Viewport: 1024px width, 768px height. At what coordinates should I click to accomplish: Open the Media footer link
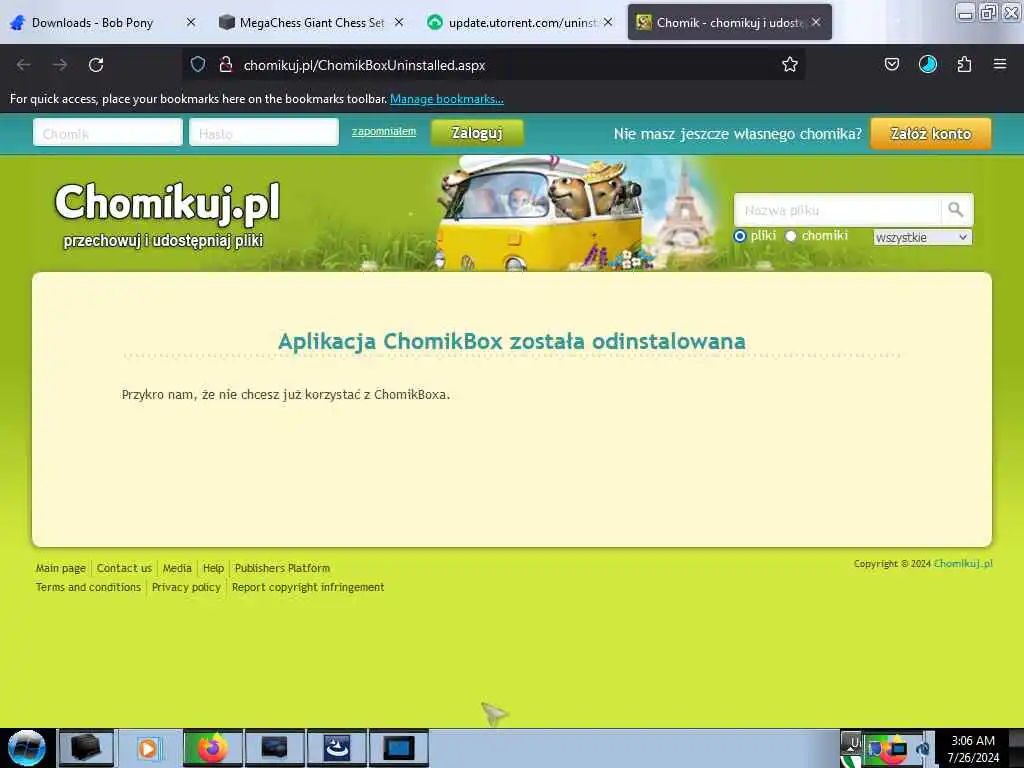click(177, 568)
